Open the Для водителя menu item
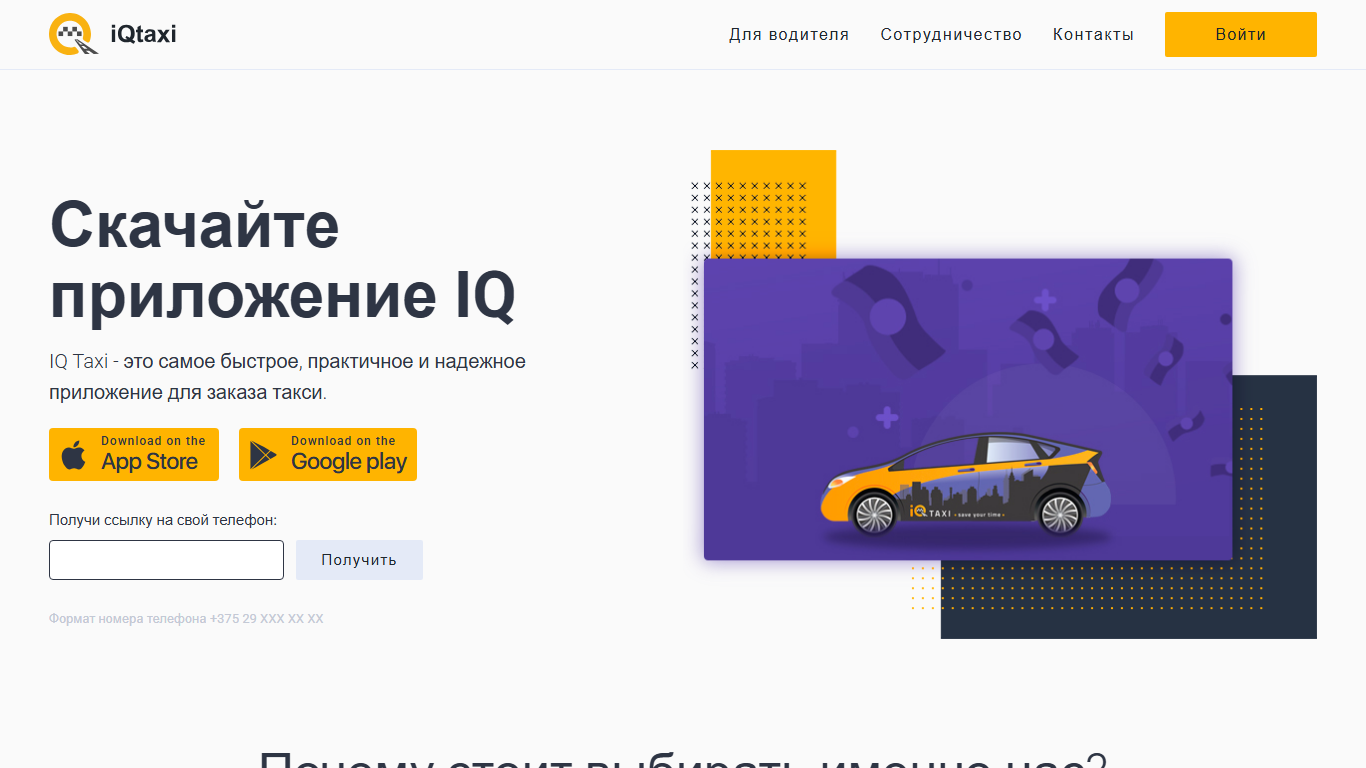The image size is (1366, 768). click(x=789, y=35)
